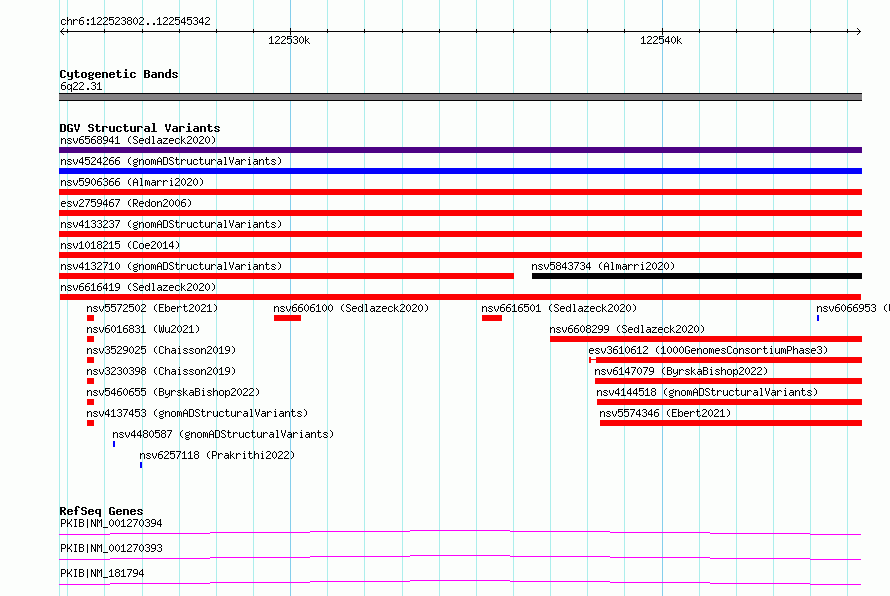Click nsv4480587 (gnomADStructuralVariants) label
The image size is (890, 596).
[x=223, y=434]
